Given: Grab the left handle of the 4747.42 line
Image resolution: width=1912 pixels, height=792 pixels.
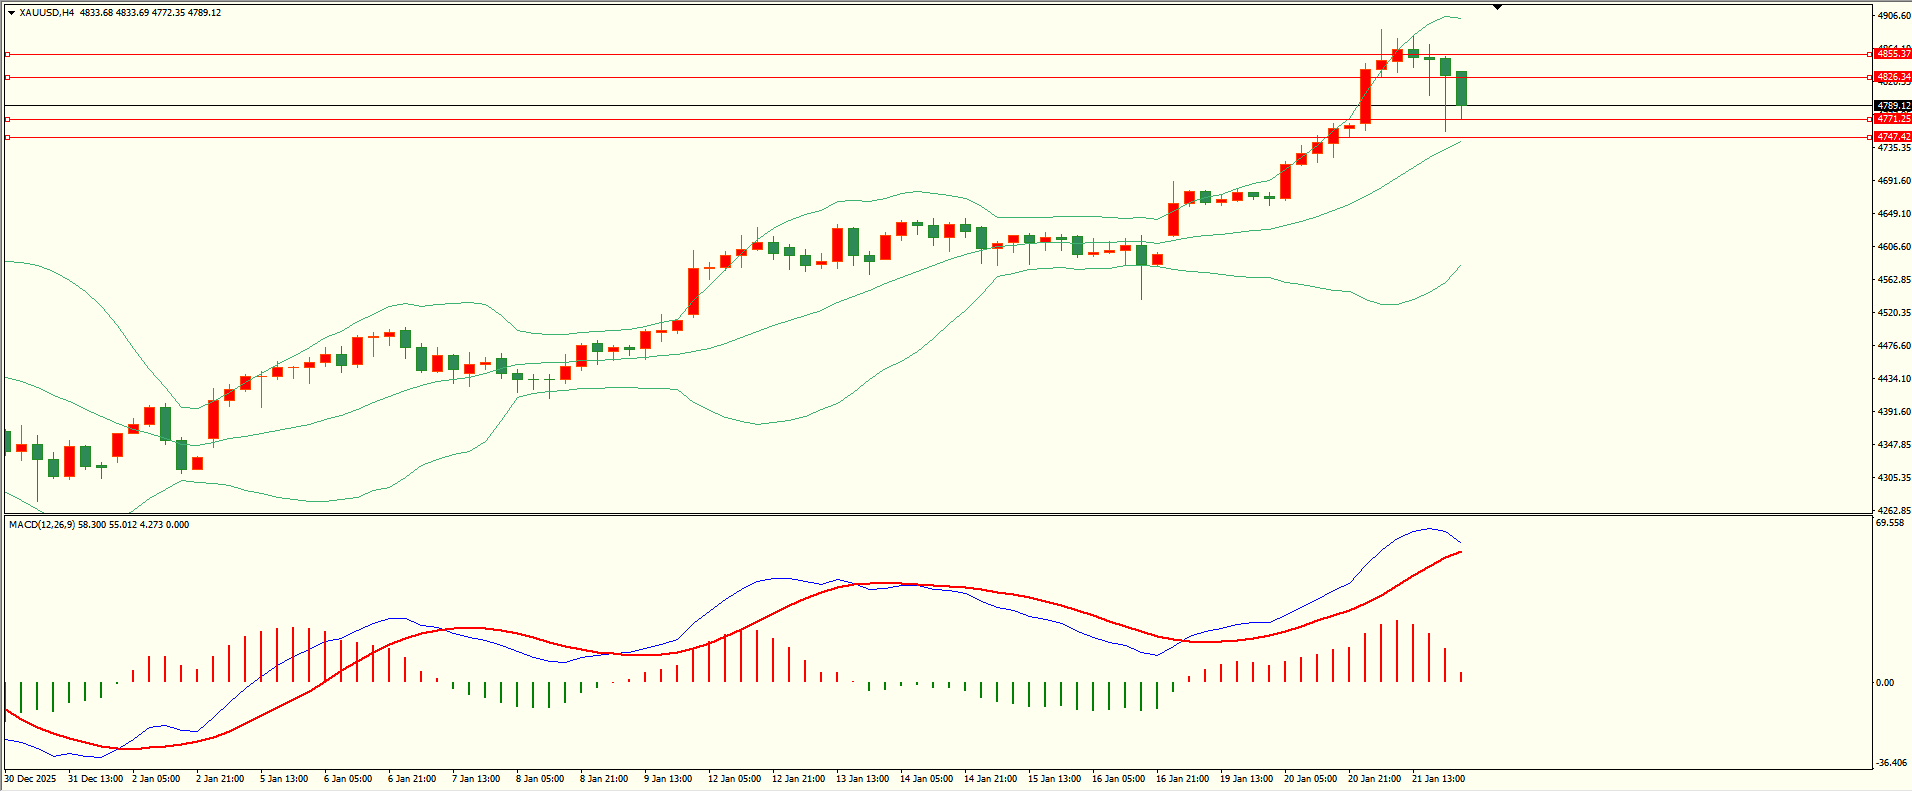Looking at the screenshot, I should coord(8,137).
